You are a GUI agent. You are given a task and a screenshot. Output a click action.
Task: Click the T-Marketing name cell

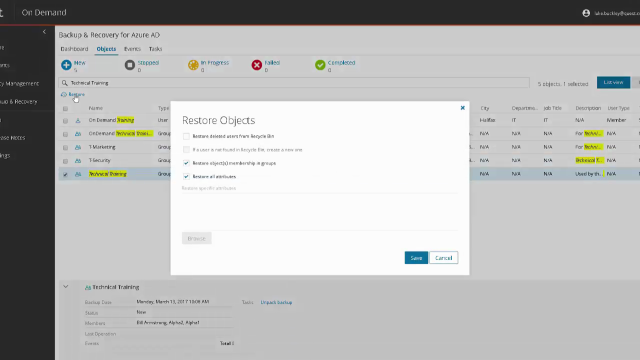[x=102, y=147]
